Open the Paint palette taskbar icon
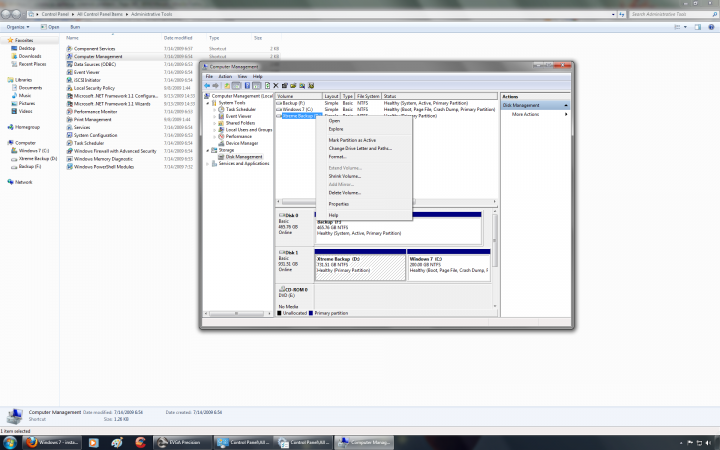The width and height of the screenshot is (720, 450). pos(117,443)
